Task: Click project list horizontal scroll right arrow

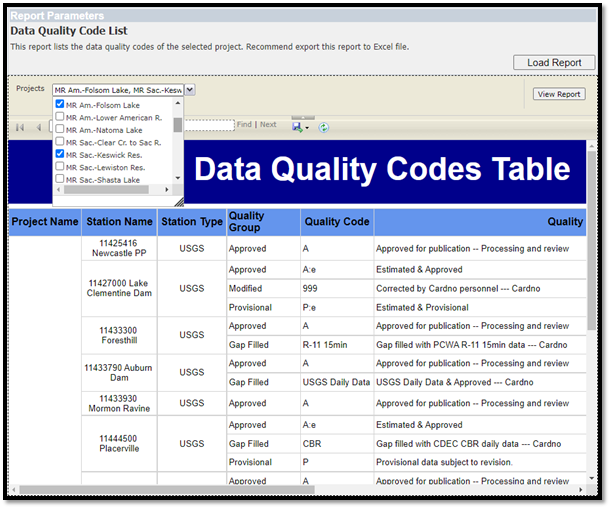Action: point(167,189)
